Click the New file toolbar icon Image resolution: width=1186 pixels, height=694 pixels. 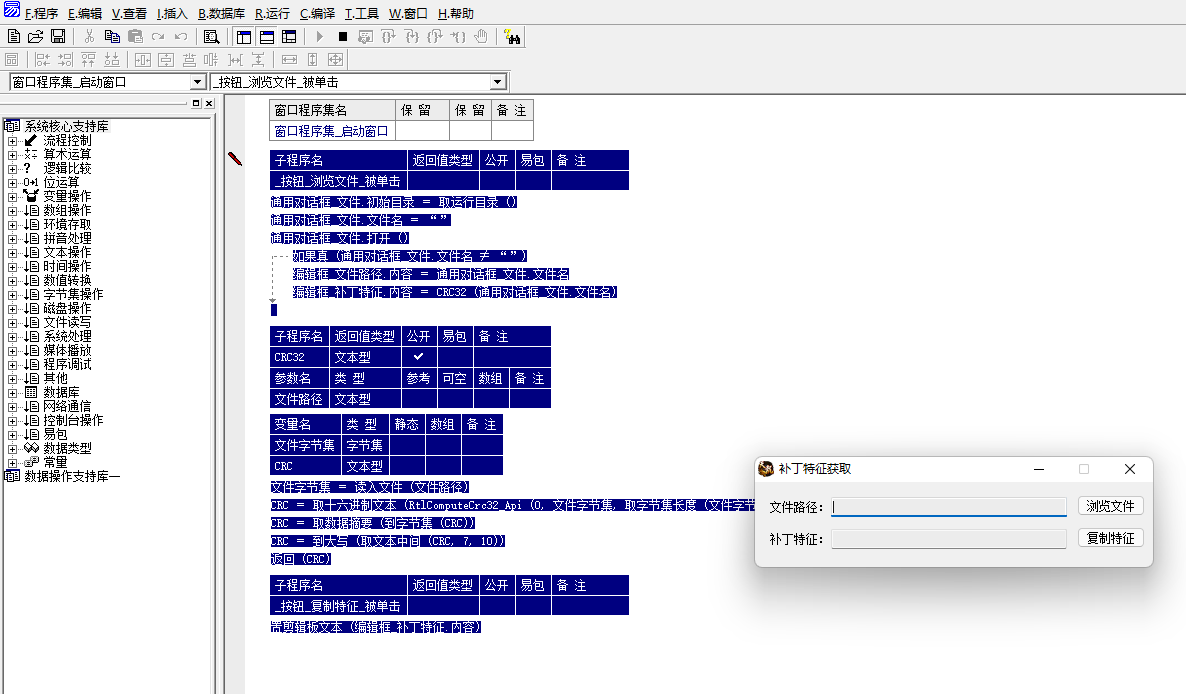pos(14,37)
